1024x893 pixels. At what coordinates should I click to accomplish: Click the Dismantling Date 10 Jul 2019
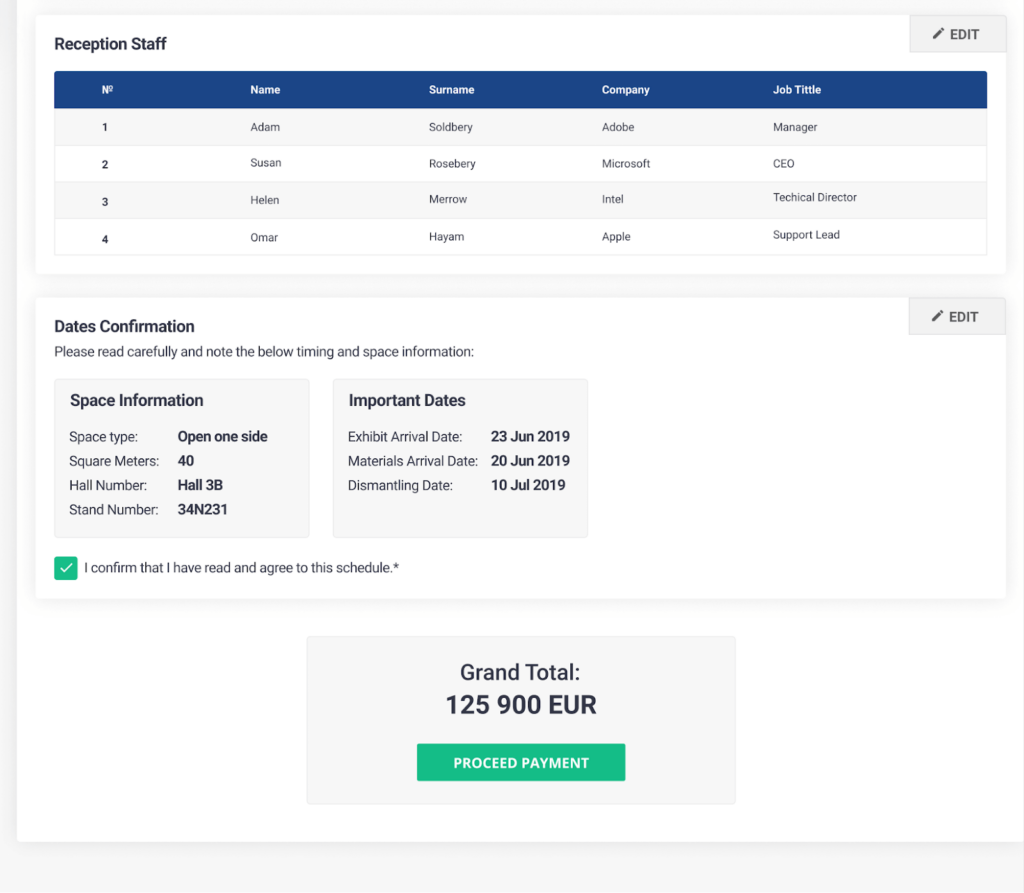click(x=528, y=485)
